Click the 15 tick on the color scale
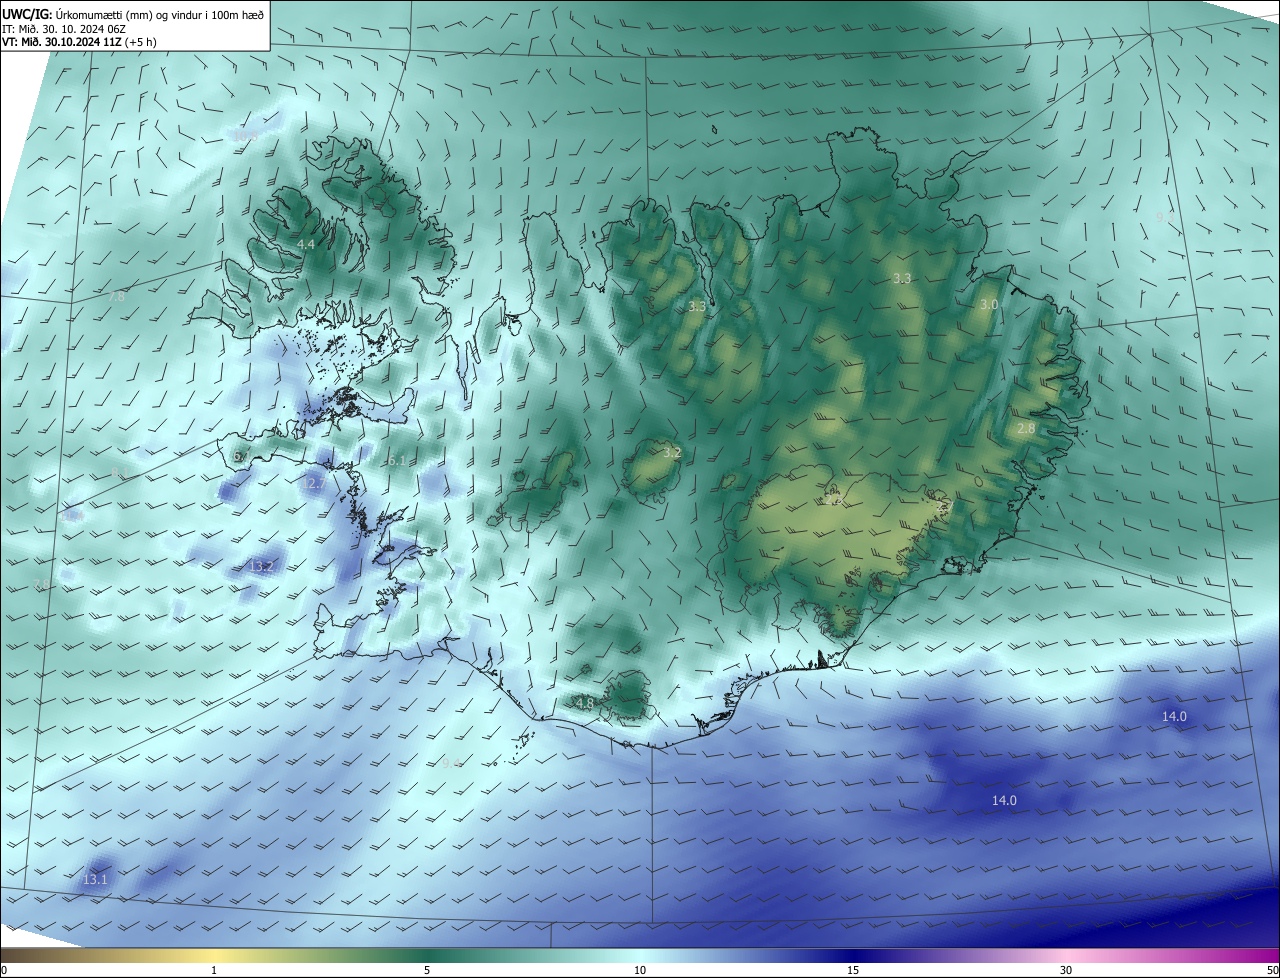The image size is (1280, 978). coord(853,971)
